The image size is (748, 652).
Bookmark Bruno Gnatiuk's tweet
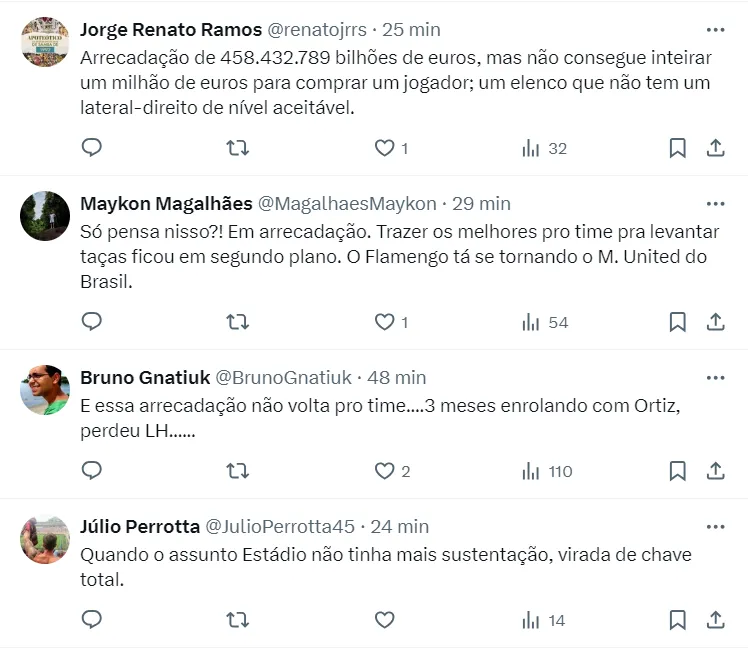click(677, 471)
